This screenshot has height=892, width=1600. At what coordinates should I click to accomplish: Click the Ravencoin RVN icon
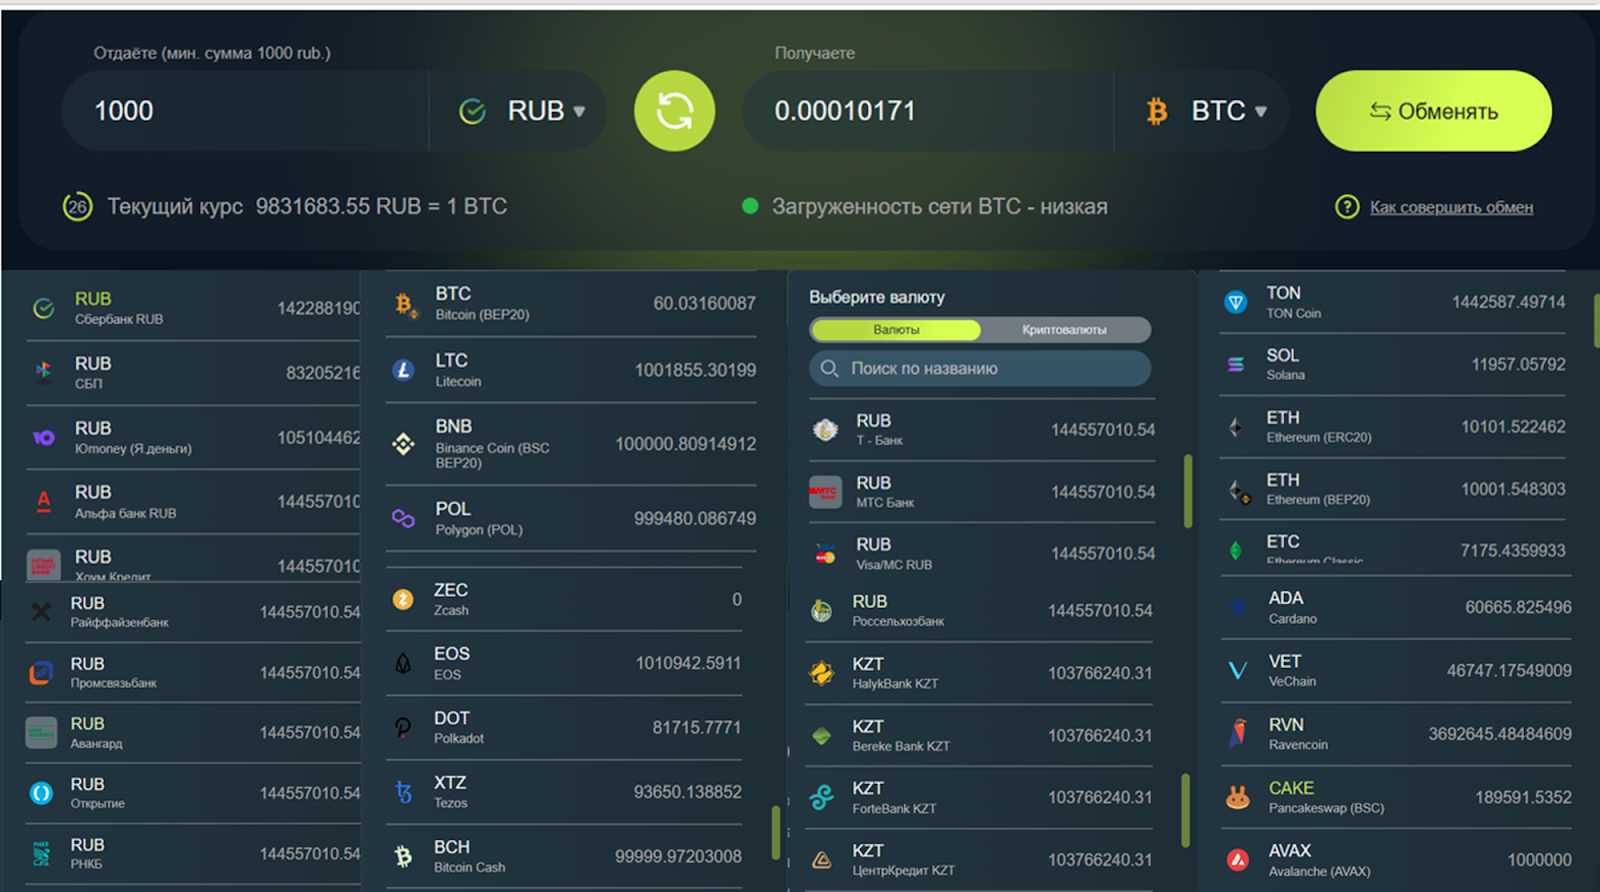1237,733
